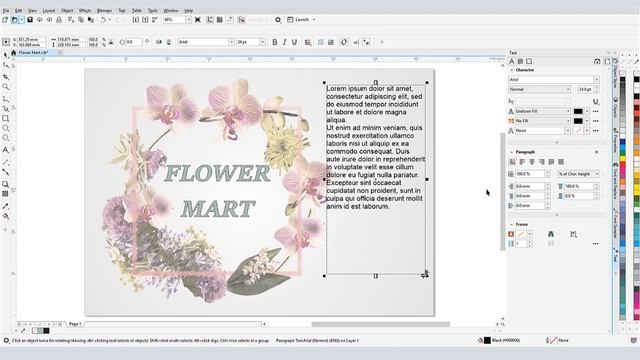Click the Open file folder icon

(x=15, y=20)
